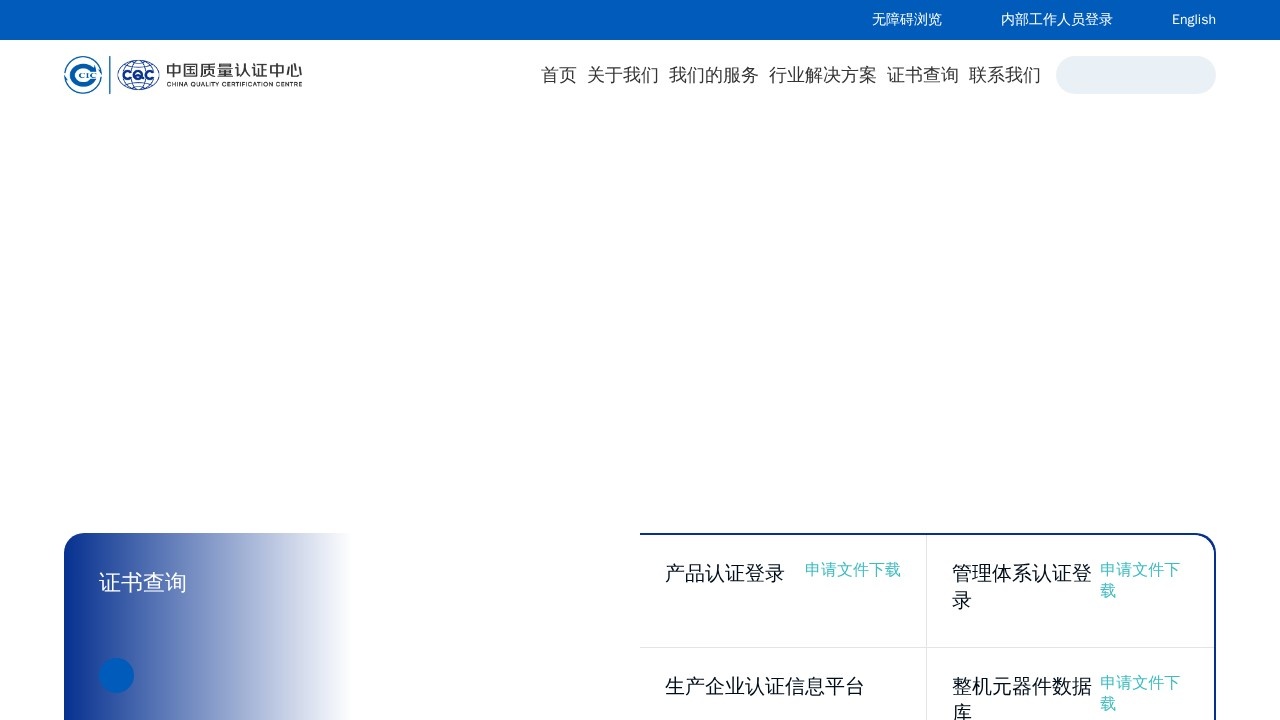The height and width of the screenshot is (720, 1280).
Task: Open the 行业解决方案 navigation item
Action: tap(823, 75)
